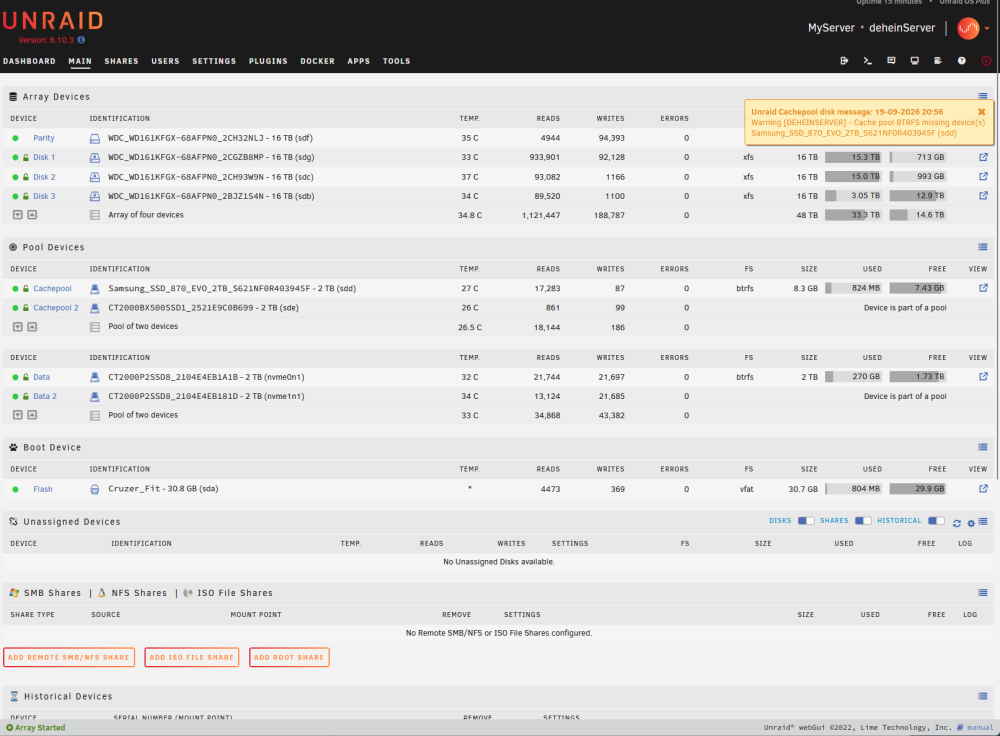Browse Disk 3 contents icon

click(x=983, y=195)
